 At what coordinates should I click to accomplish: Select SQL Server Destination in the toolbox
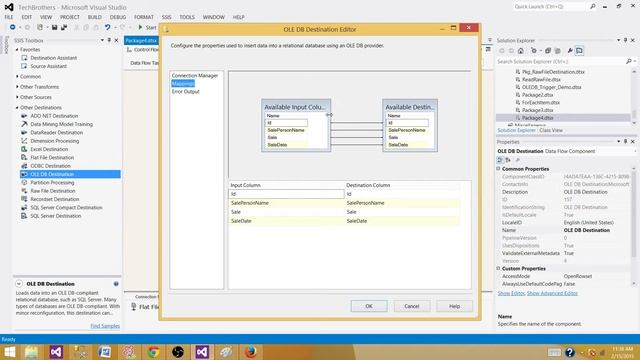click(x=56, y=216)
